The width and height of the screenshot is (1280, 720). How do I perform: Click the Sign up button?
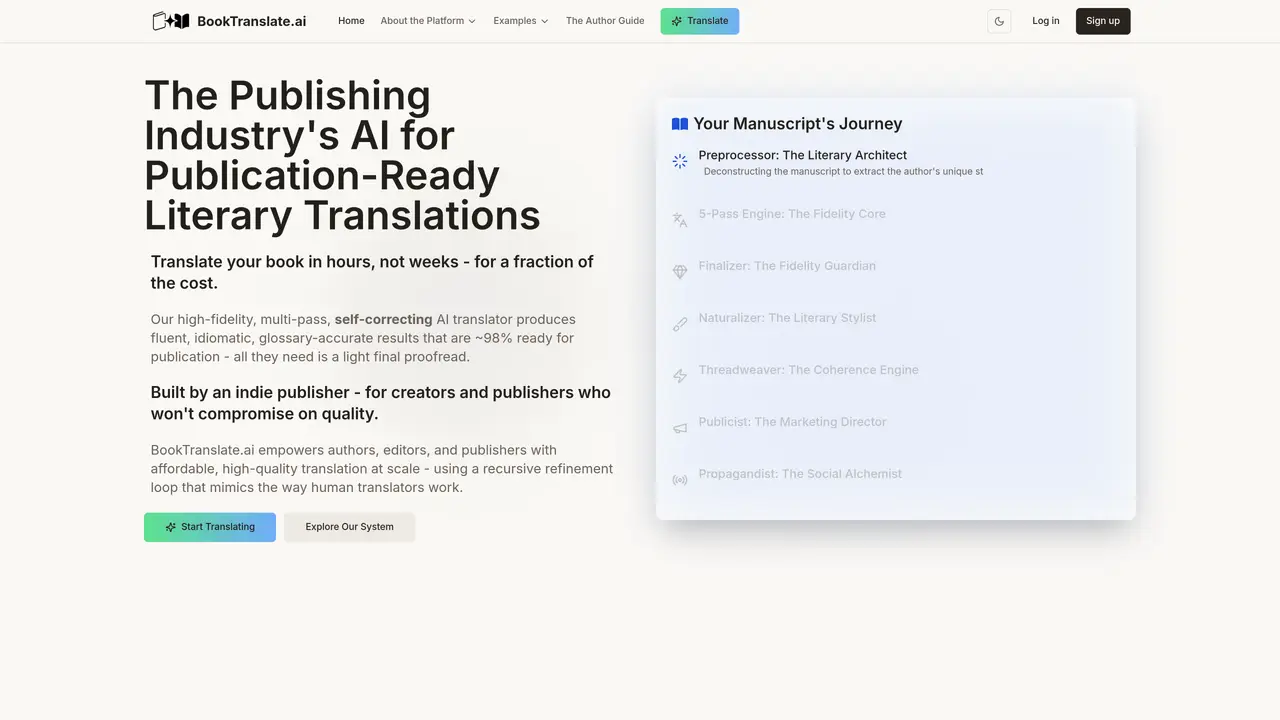pyautogui.click(x=1103, y=21)
